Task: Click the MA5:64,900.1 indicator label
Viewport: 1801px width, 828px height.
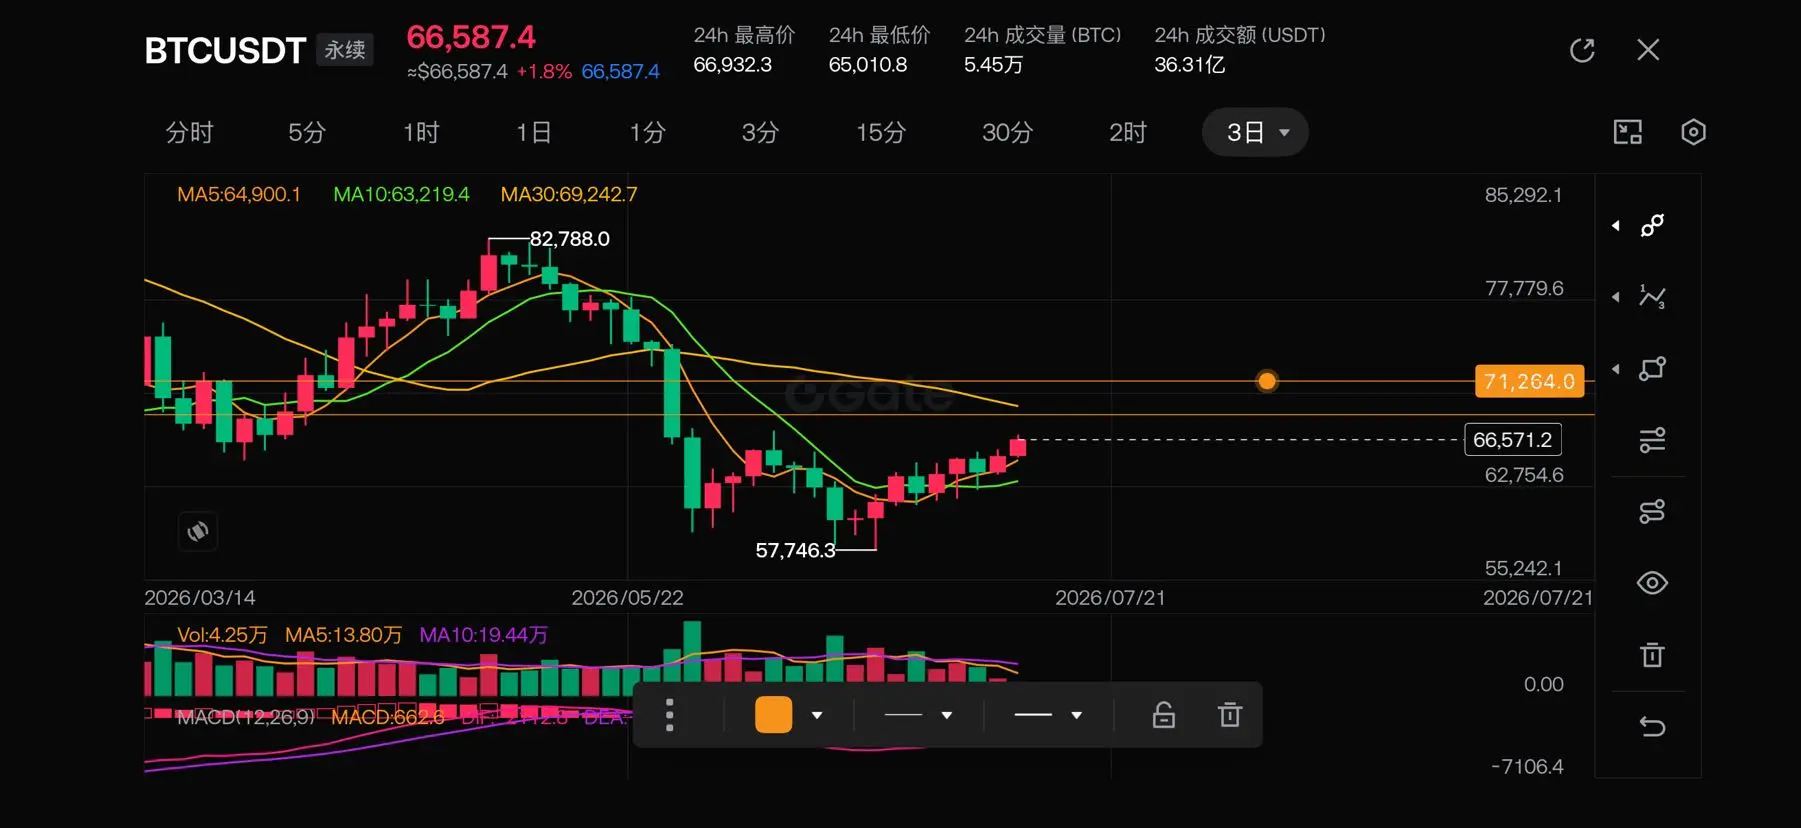Action: click(239, 195)
